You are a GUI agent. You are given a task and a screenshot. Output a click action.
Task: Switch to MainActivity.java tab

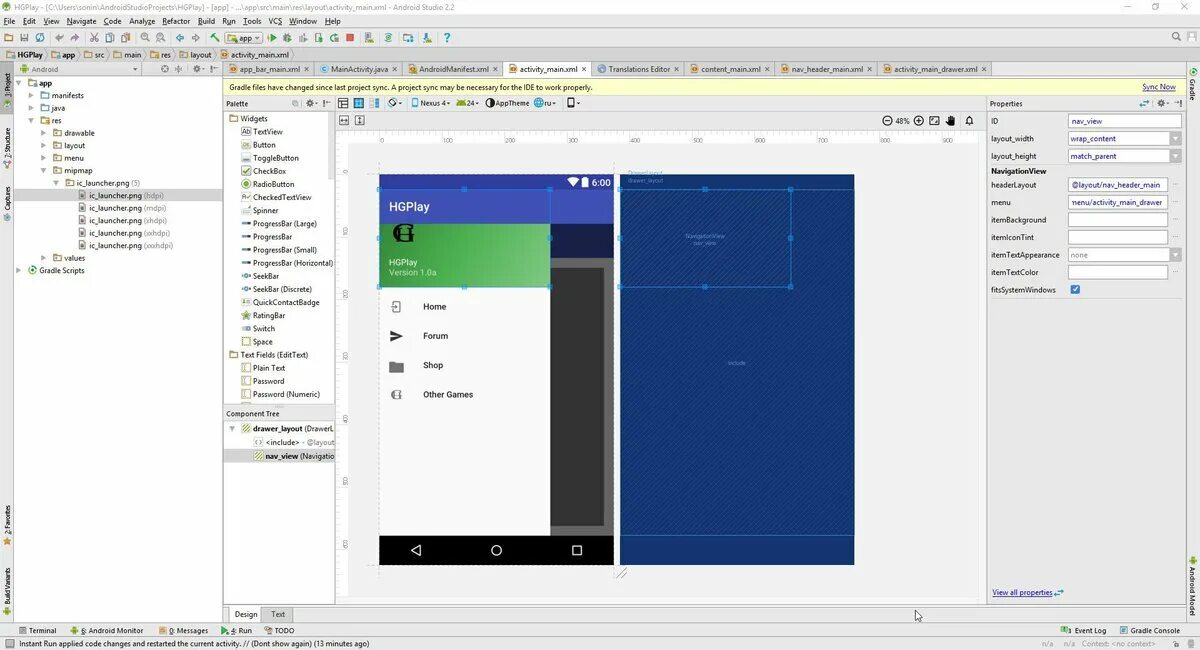pyautogui.click(x=359, y=69)
